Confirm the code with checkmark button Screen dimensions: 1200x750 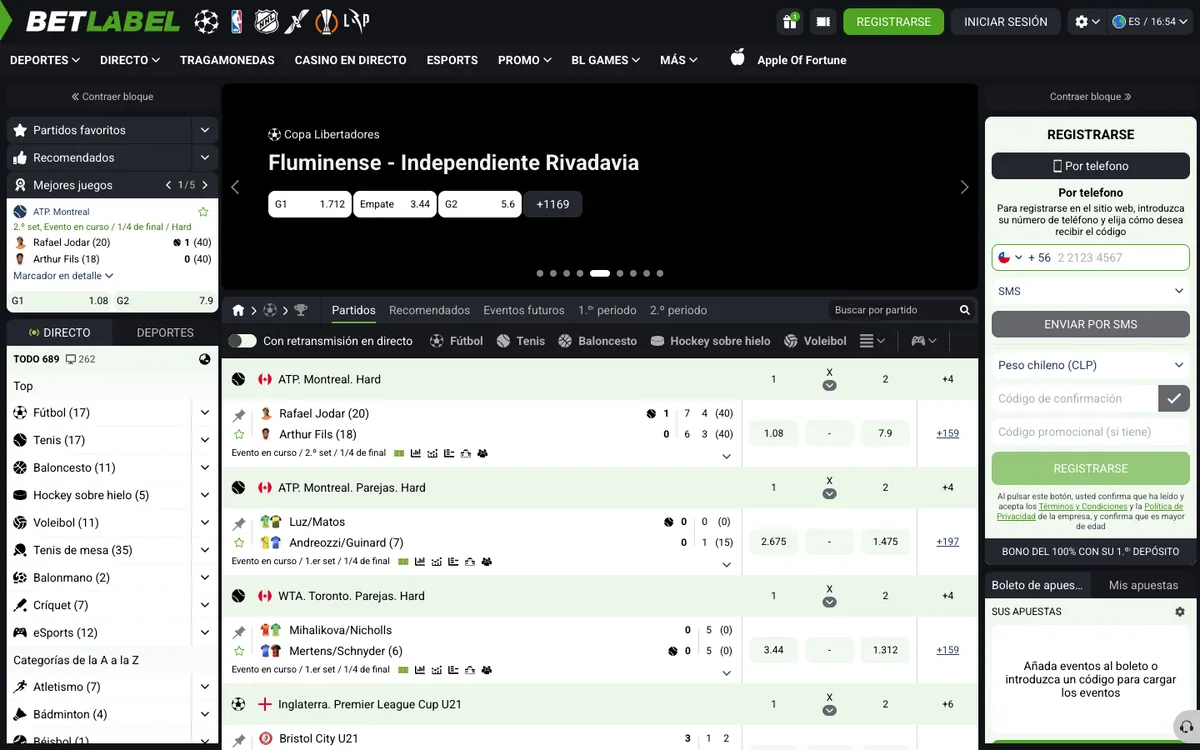point(1174,398)
